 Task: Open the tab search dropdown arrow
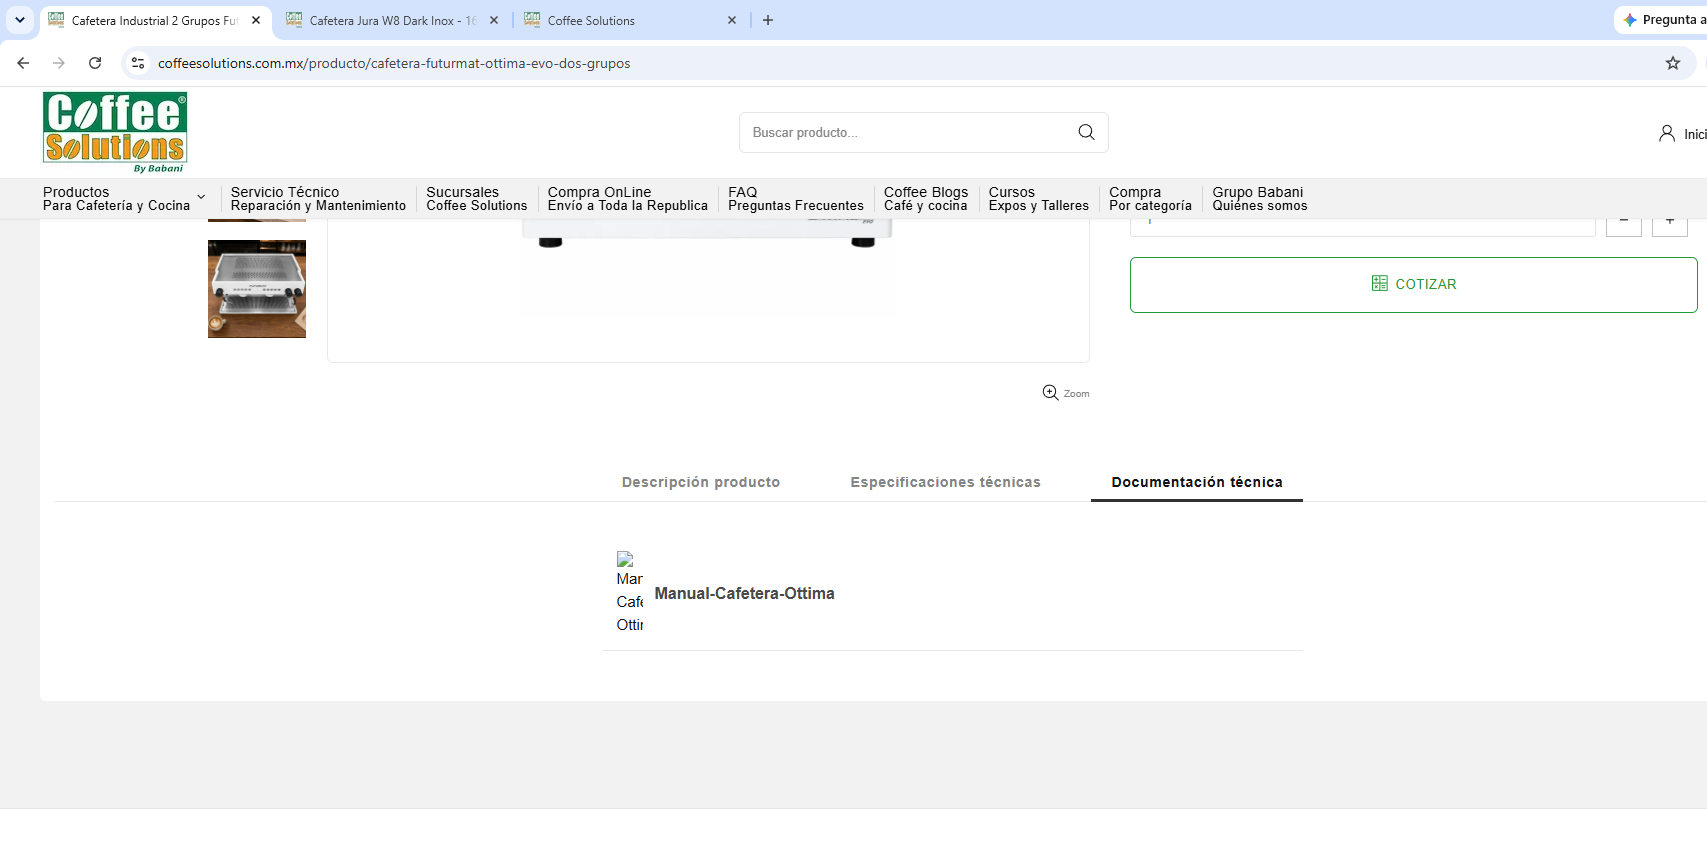(x=20, y=20)
